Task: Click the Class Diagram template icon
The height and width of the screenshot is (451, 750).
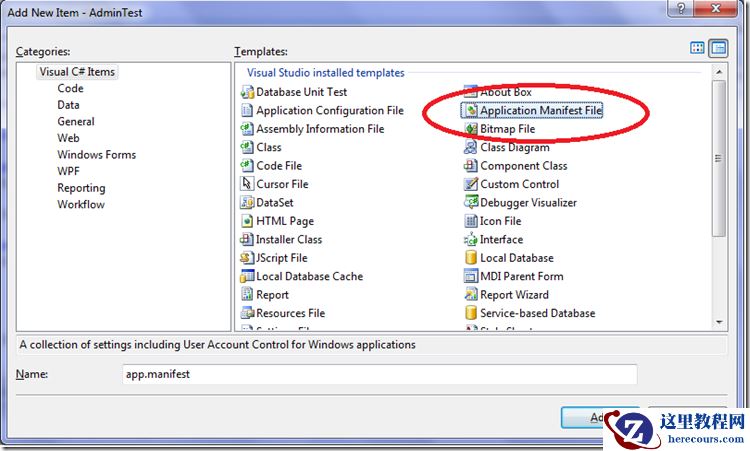Action: click(x=471, y=147)
